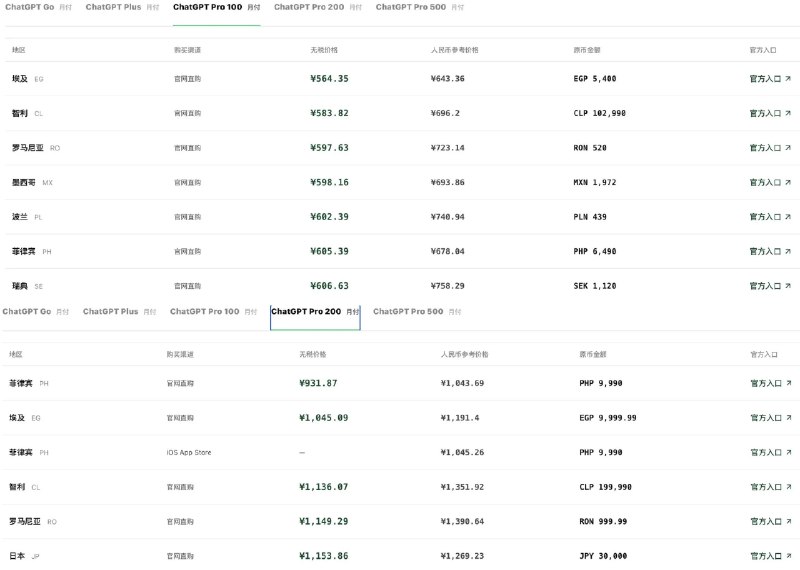Click the ¥1,045.26 RMB reference price
800x570 pixels.
coord(462,452)
